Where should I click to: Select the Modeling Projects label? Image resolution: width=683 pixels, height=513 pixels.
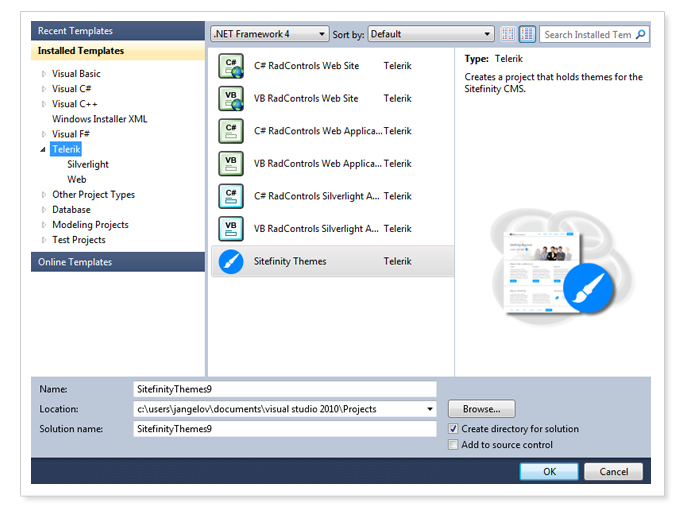90,225
